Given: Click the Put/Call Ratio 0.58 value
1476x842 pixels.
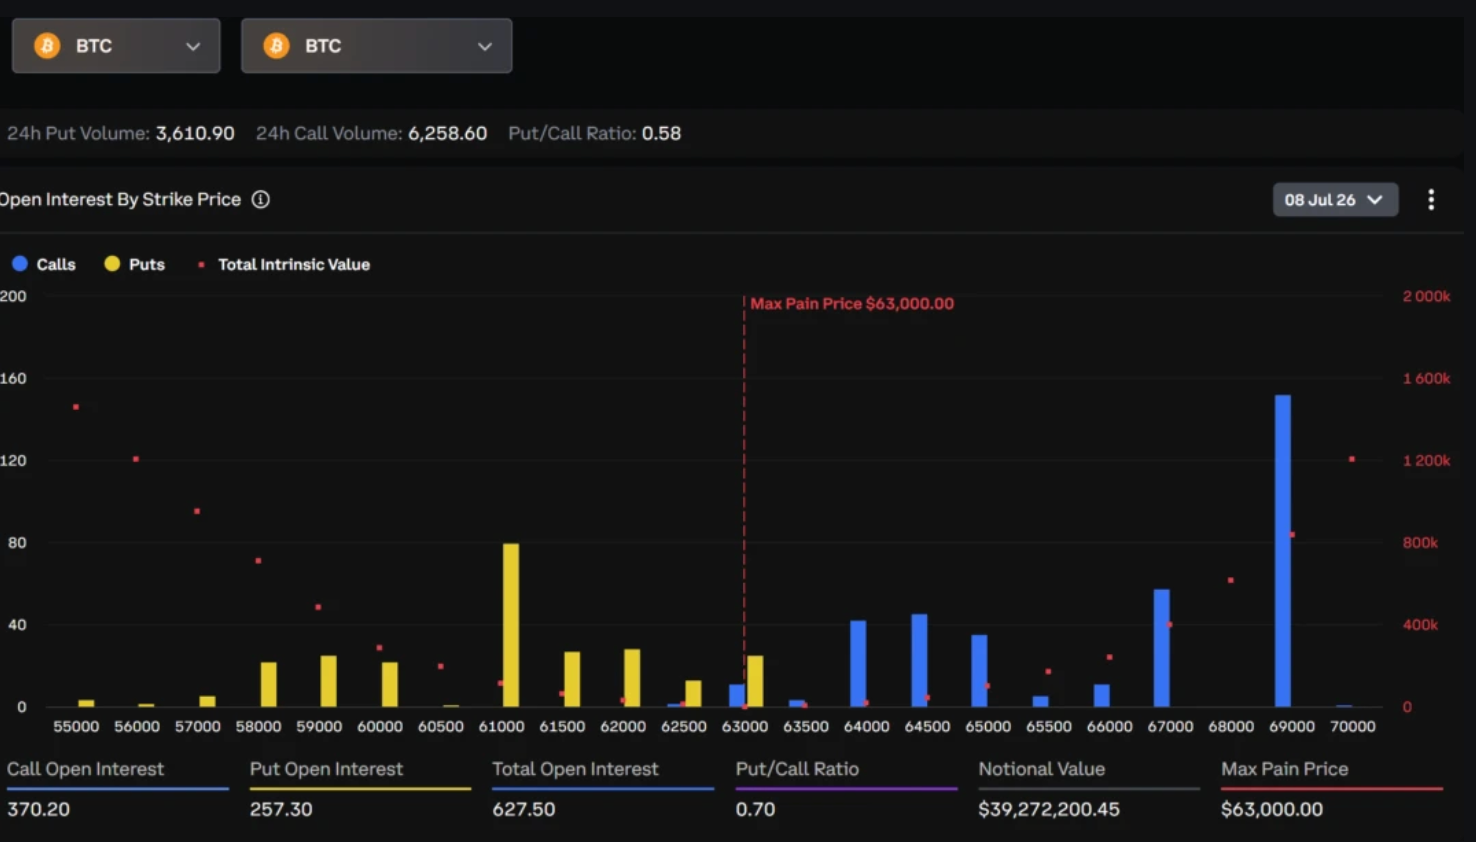Looking at the screenshot, I should tap(661, 133).
